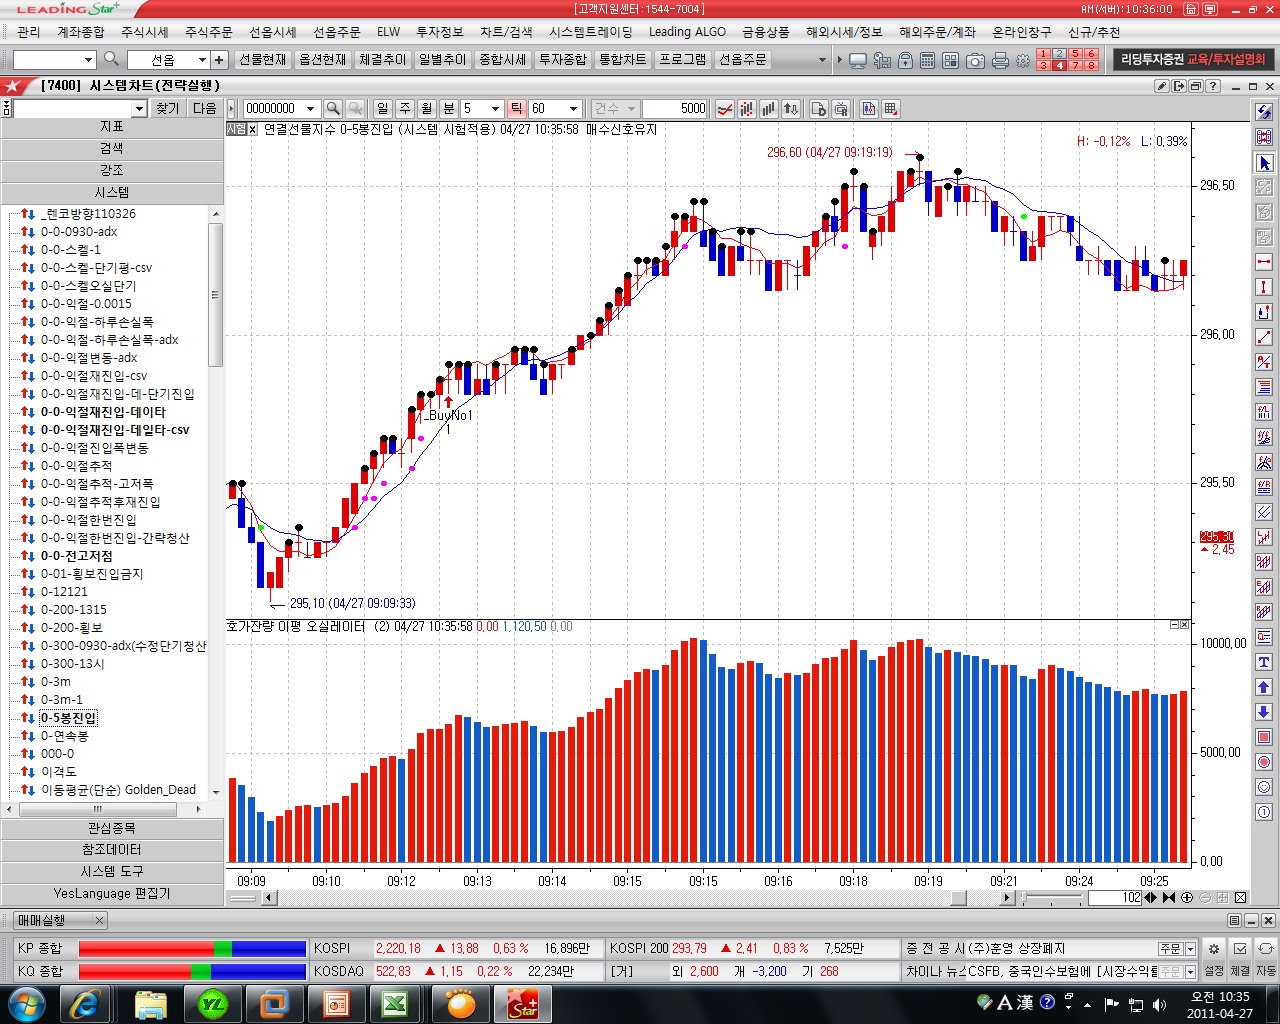Image resolution: width=1280 pixels, height=1024 pixels.
Task: Click the zoom magnifier in chart toolbar
Action: [x=333, y=108]
